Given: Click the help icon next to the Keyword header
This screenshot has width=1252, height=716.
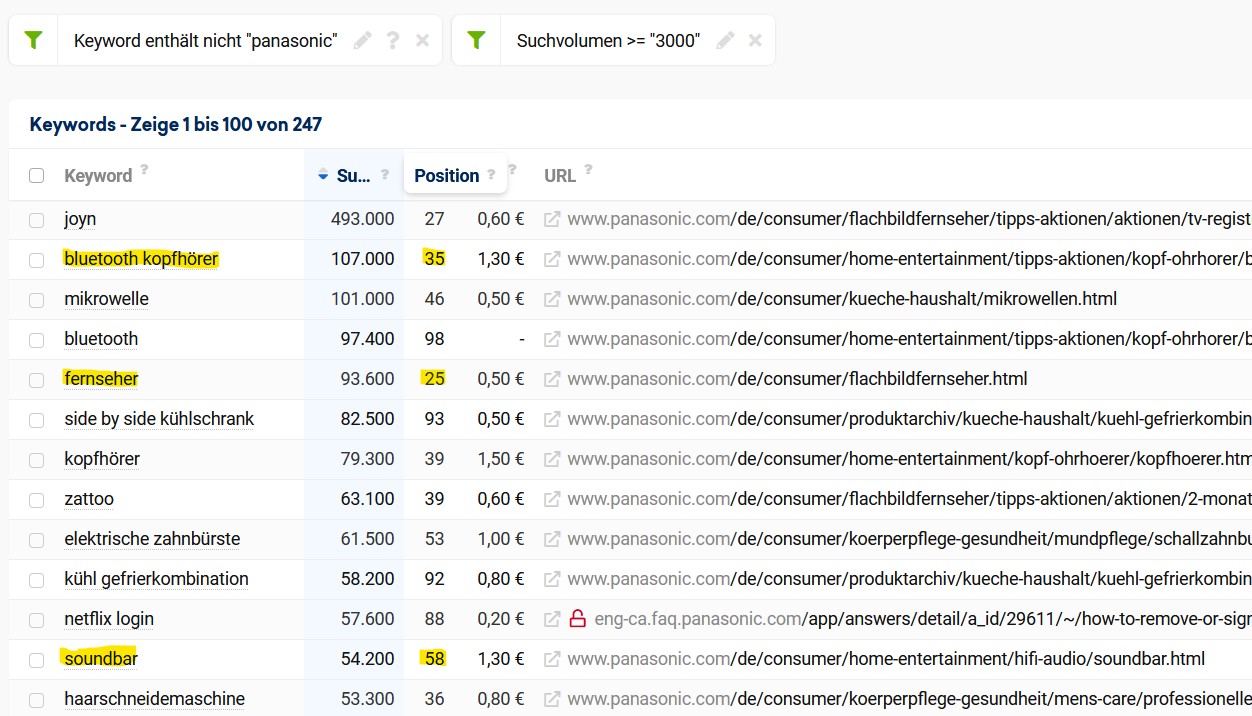Looking at the screenshot, I should click(144, 170).
